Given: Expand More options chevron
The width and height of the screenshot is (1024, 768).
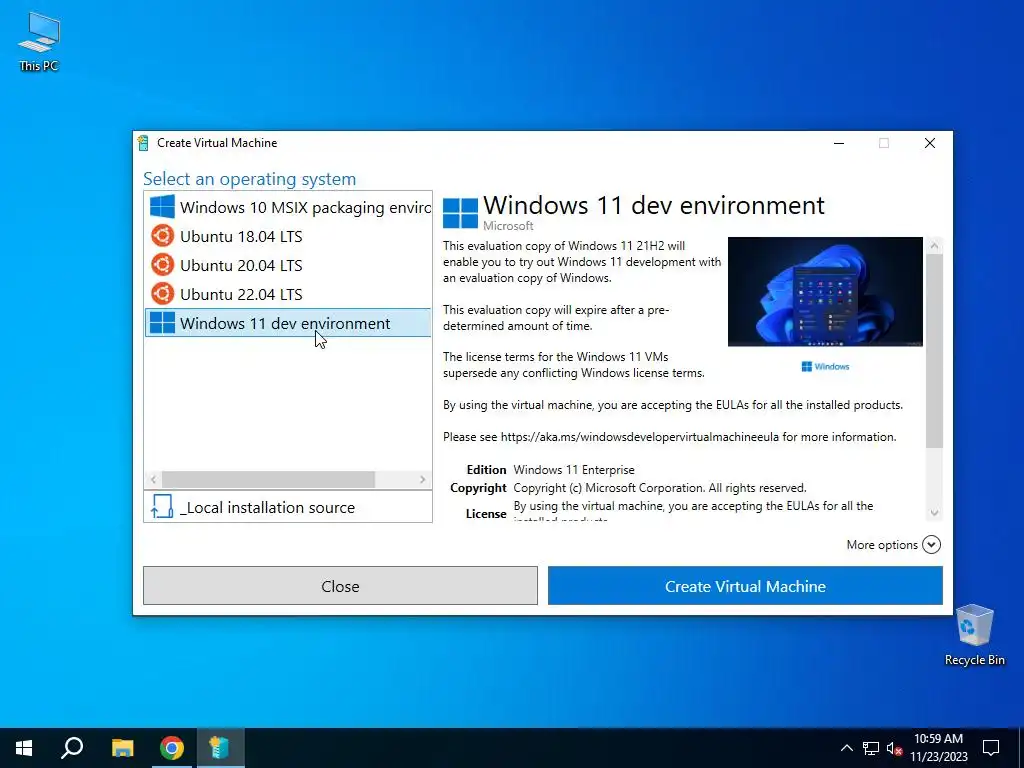Looking at the screenshot, I should pos(931,545).
